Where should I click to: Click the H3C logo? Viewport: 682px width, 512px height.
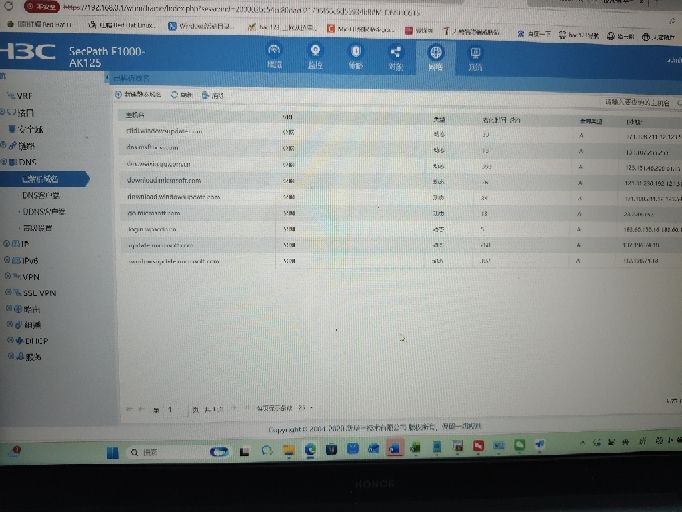click(x=28, y=52)
